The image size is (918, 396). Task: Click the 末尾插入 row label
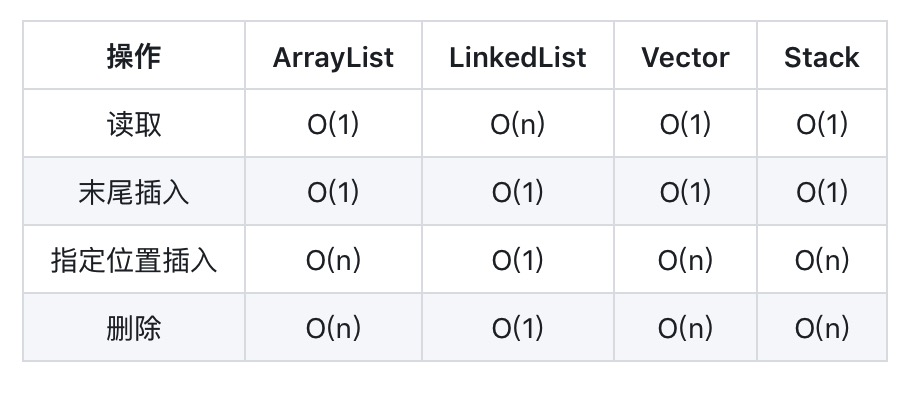coord(133,193)
